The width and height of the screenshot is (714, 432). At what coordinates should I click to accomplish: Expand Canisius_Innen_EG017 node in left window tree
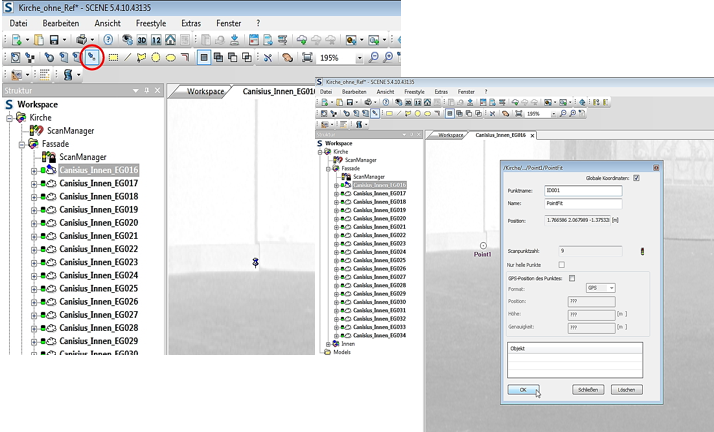tap(34, 184)
